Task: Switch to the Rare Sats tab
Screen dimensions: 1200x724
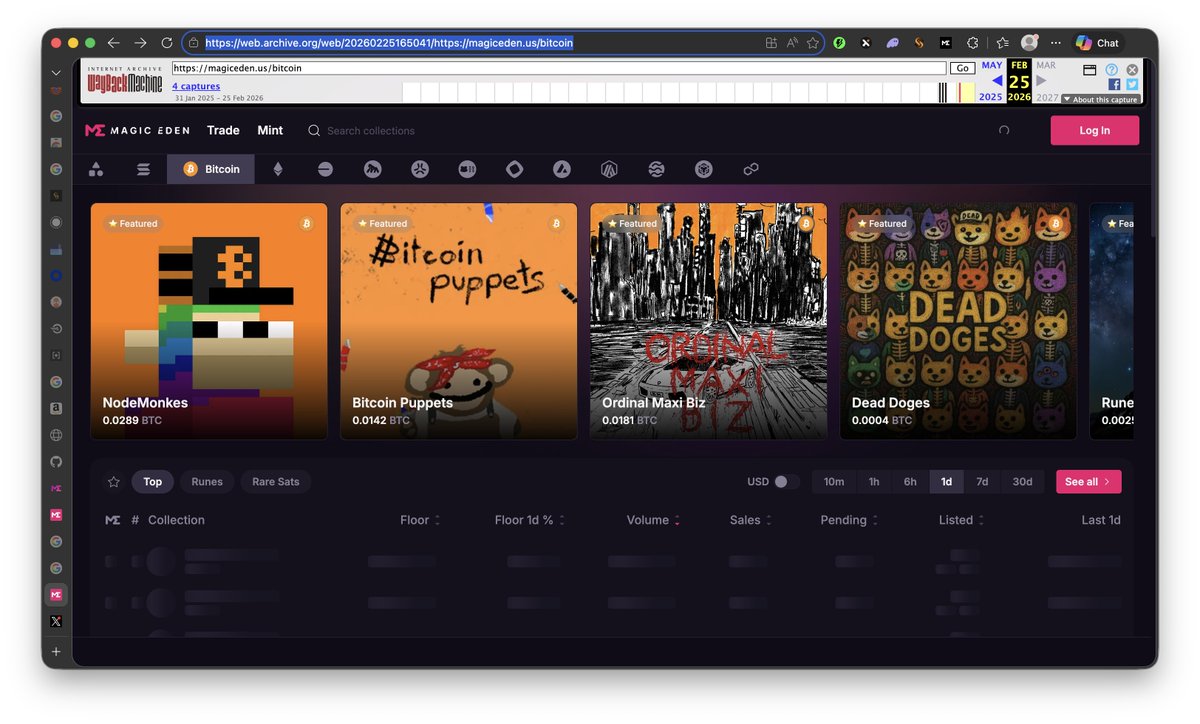Action: (x=276, y=482)
